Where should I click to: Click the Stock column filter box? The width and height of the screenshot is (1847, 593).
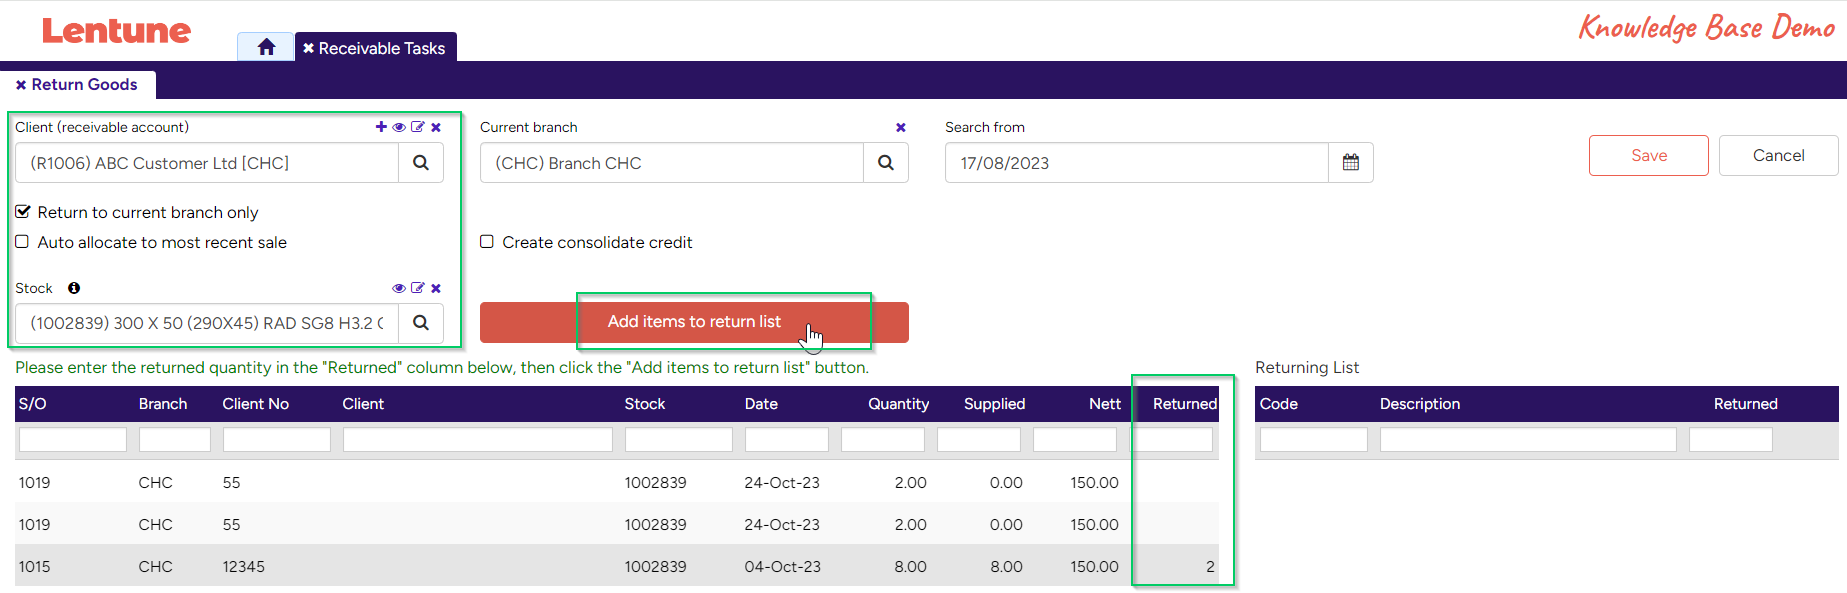coord(679,440)
